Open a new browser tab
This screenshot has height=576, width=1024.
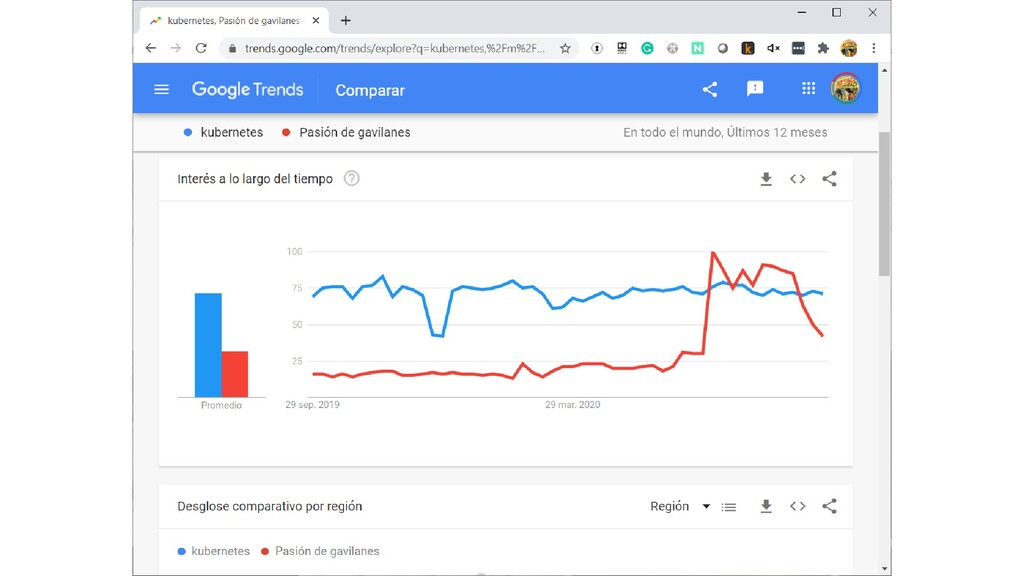(x=346, y=20)
